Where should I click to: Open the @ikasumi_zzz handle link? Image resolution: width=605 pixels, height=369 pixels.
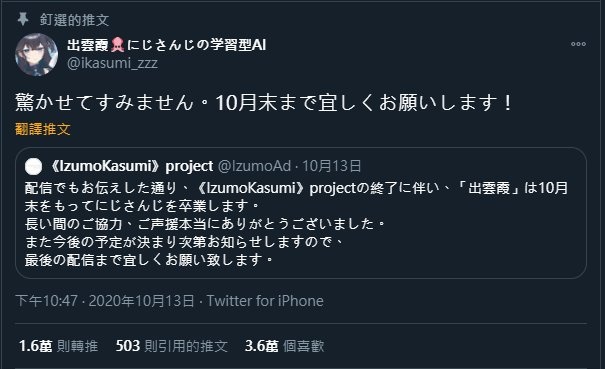tap(112, 63)
